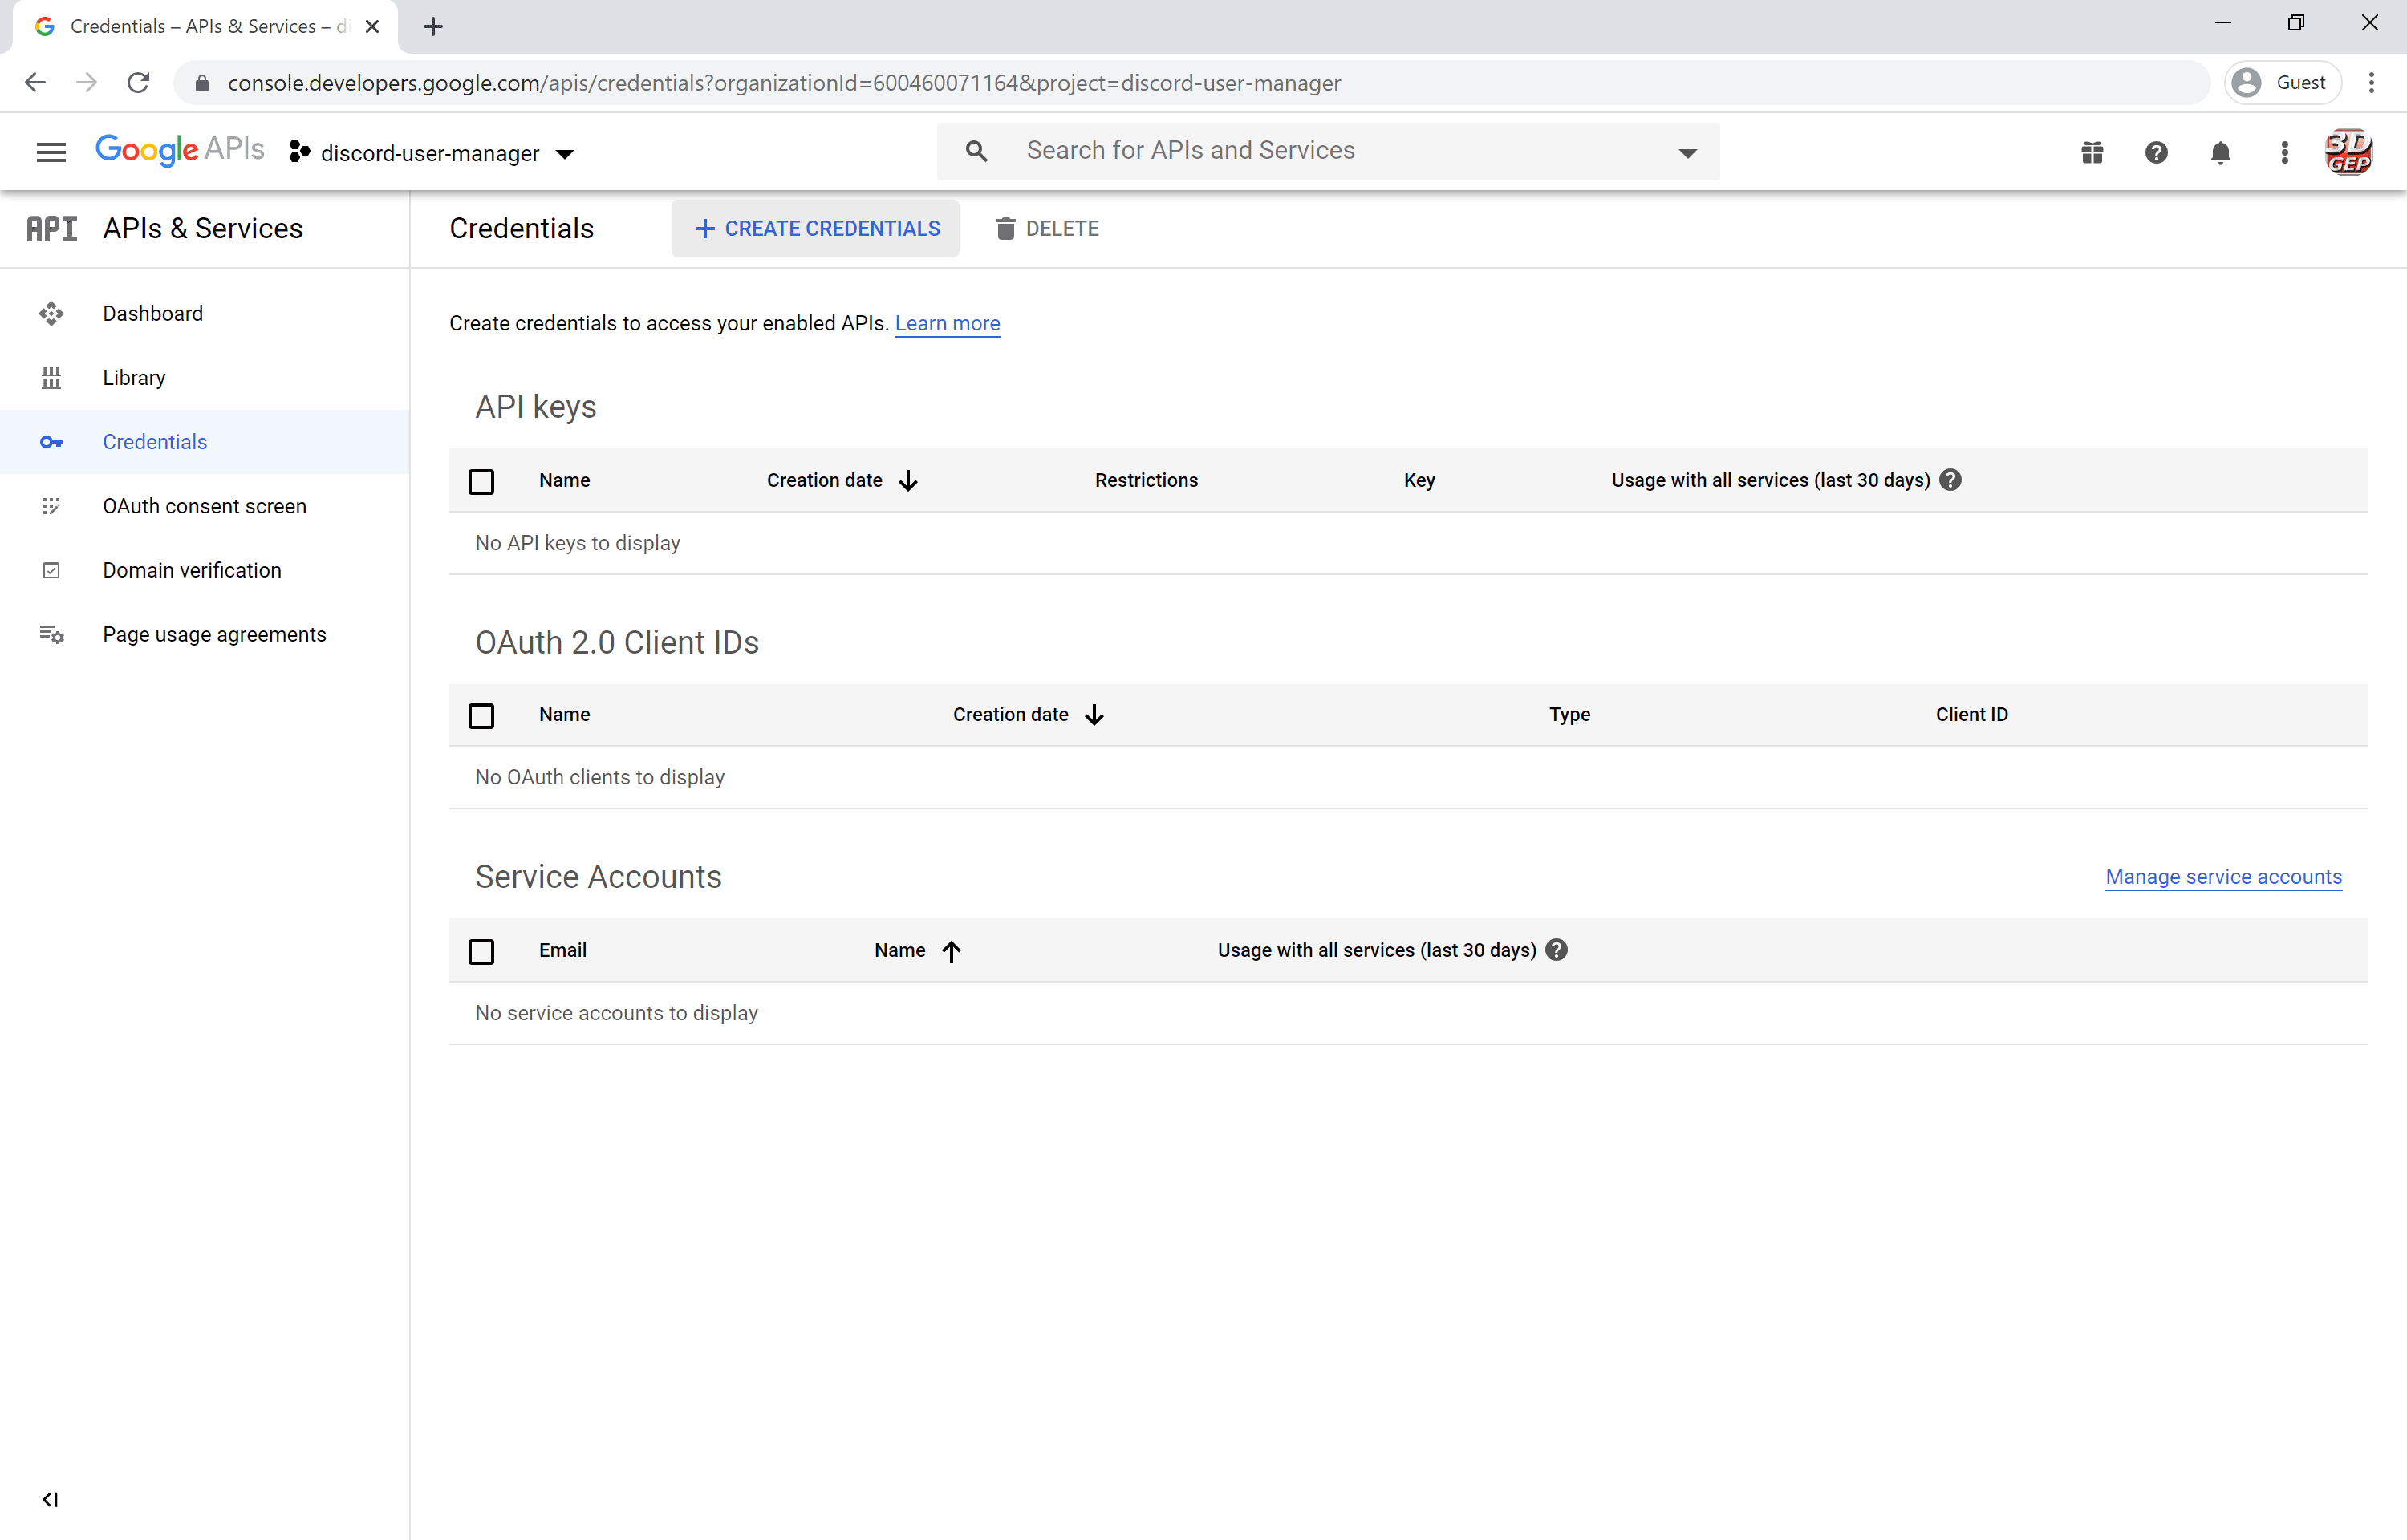Image resolution: width=2407 pixels, height=1540 pixels.
Task: Expand the Search for APIs and Services dropdown
Action: pos(1686,151)
